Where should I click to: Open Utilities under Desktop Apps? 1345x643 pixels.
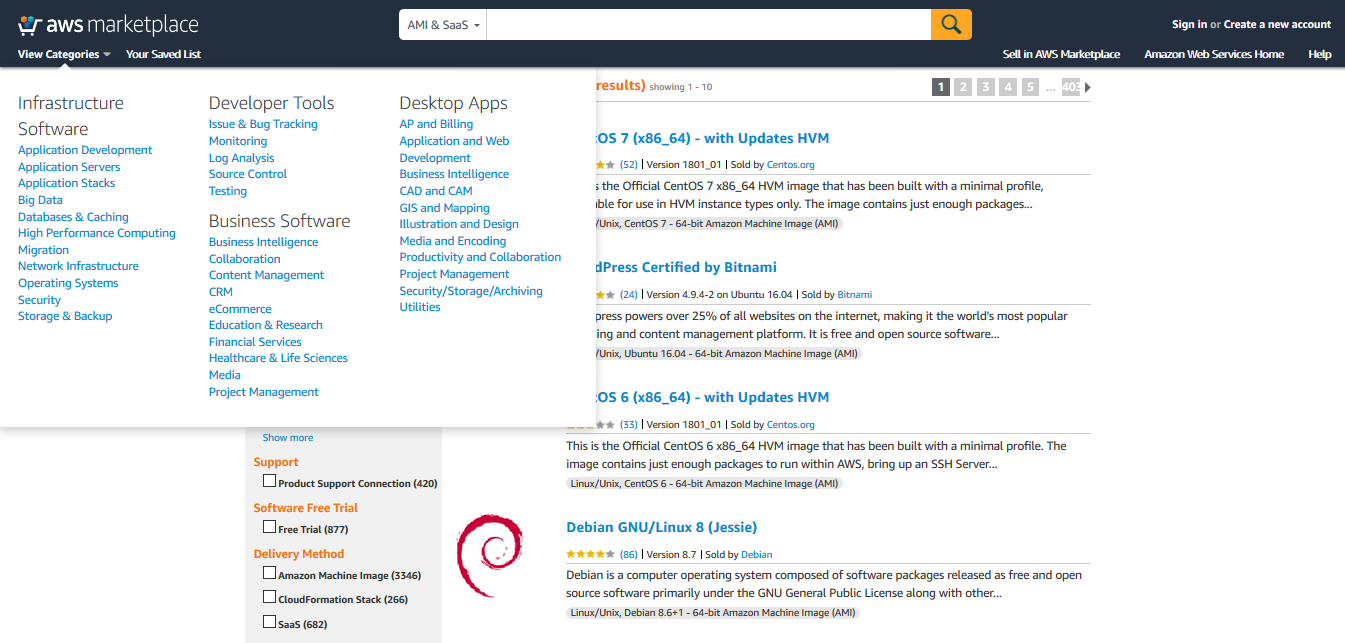point(420,307)
